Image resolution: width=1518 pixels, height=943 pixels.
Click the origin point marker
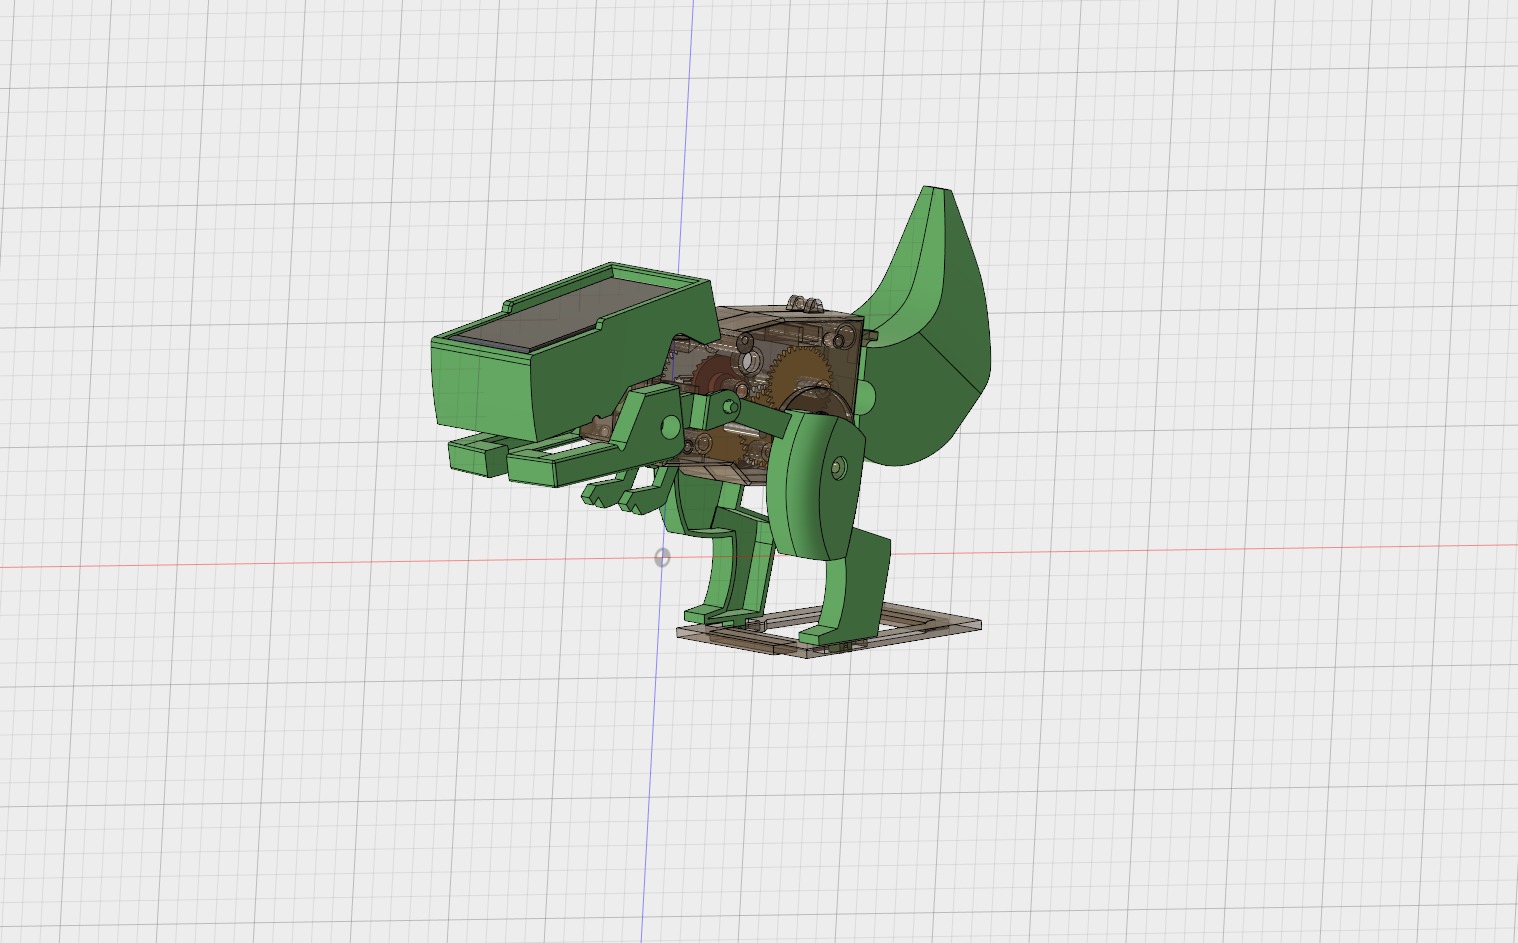coord(662,558)
